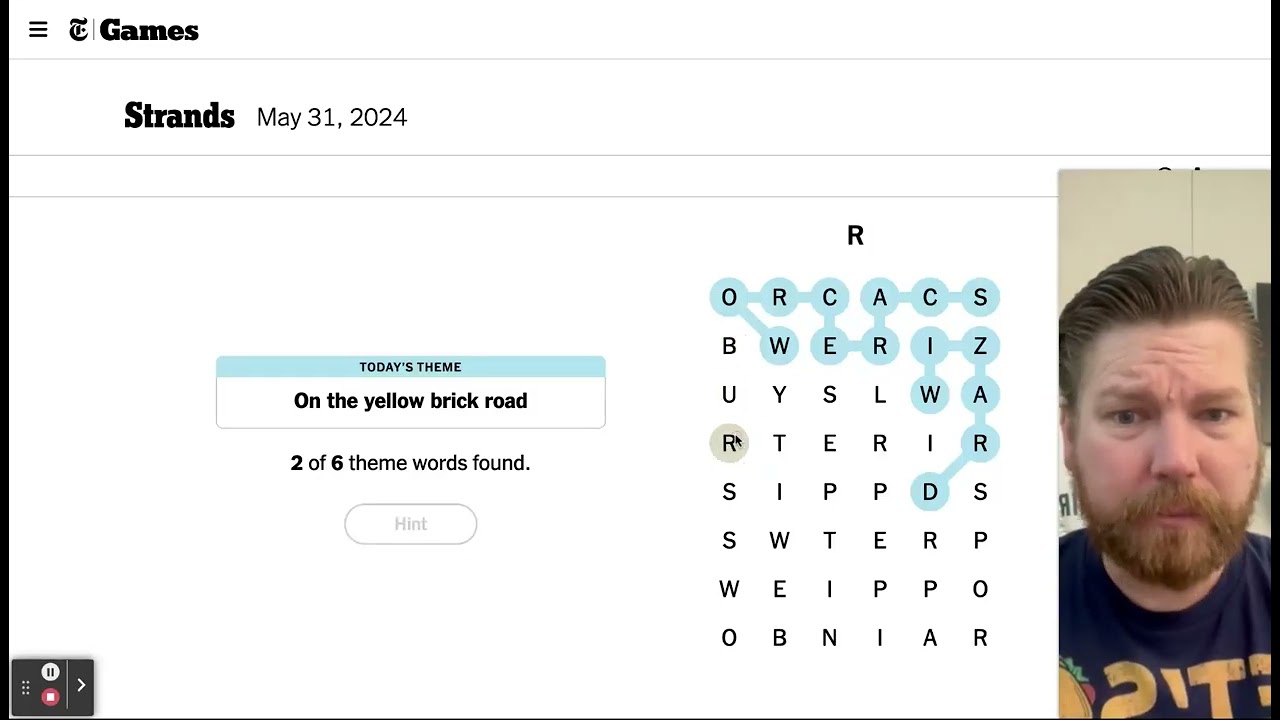Screen dimensions: 1280x720
Task: Expand the recording toolbar arrow
Action: (x=81, y=686)
